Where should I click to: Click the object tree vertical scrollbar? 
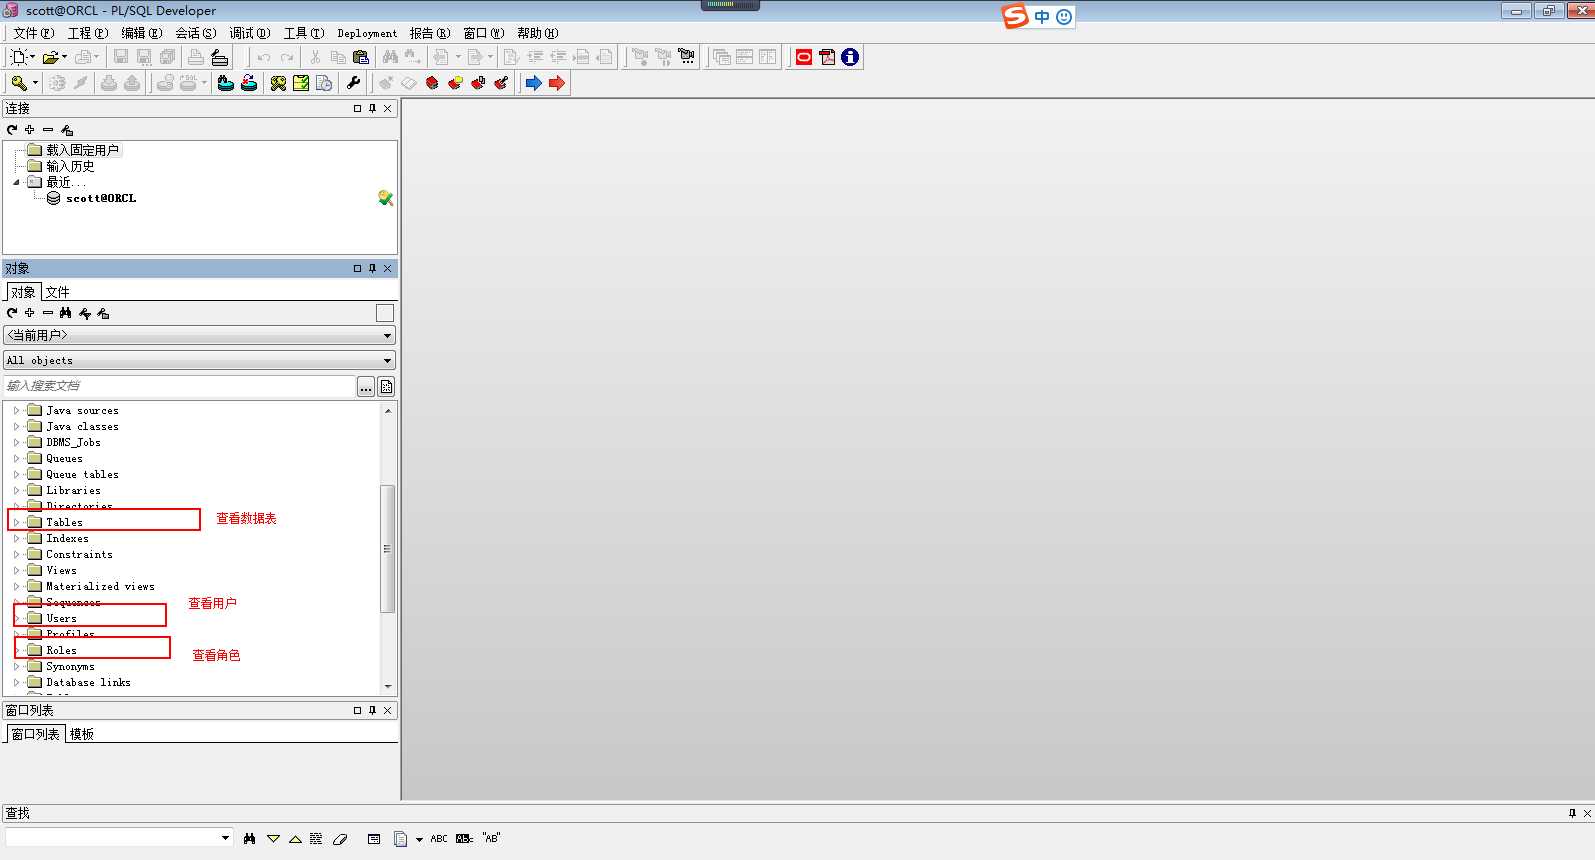coord(388,548)
